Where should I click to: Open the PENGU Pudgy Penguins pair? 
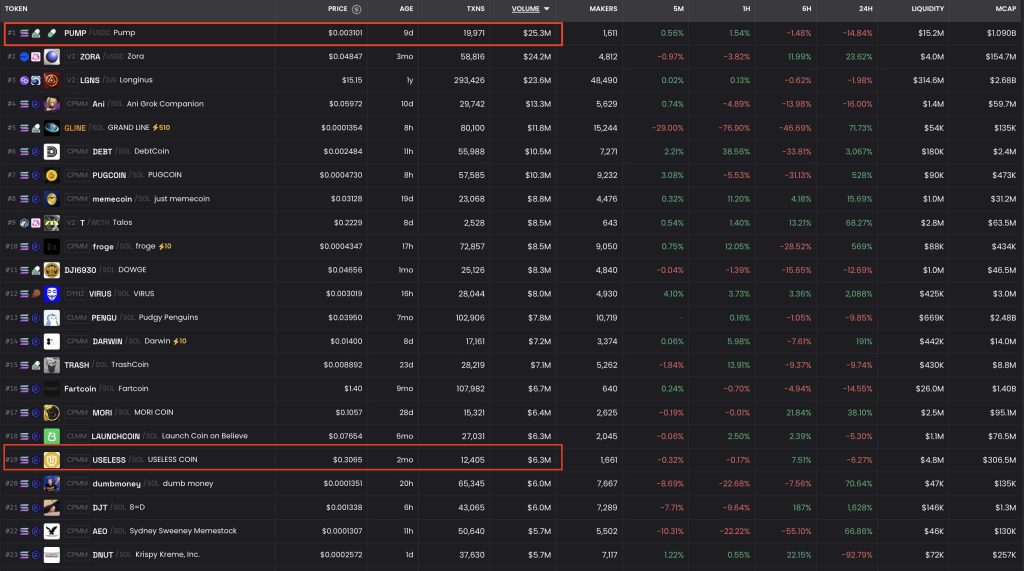[144, 318]
